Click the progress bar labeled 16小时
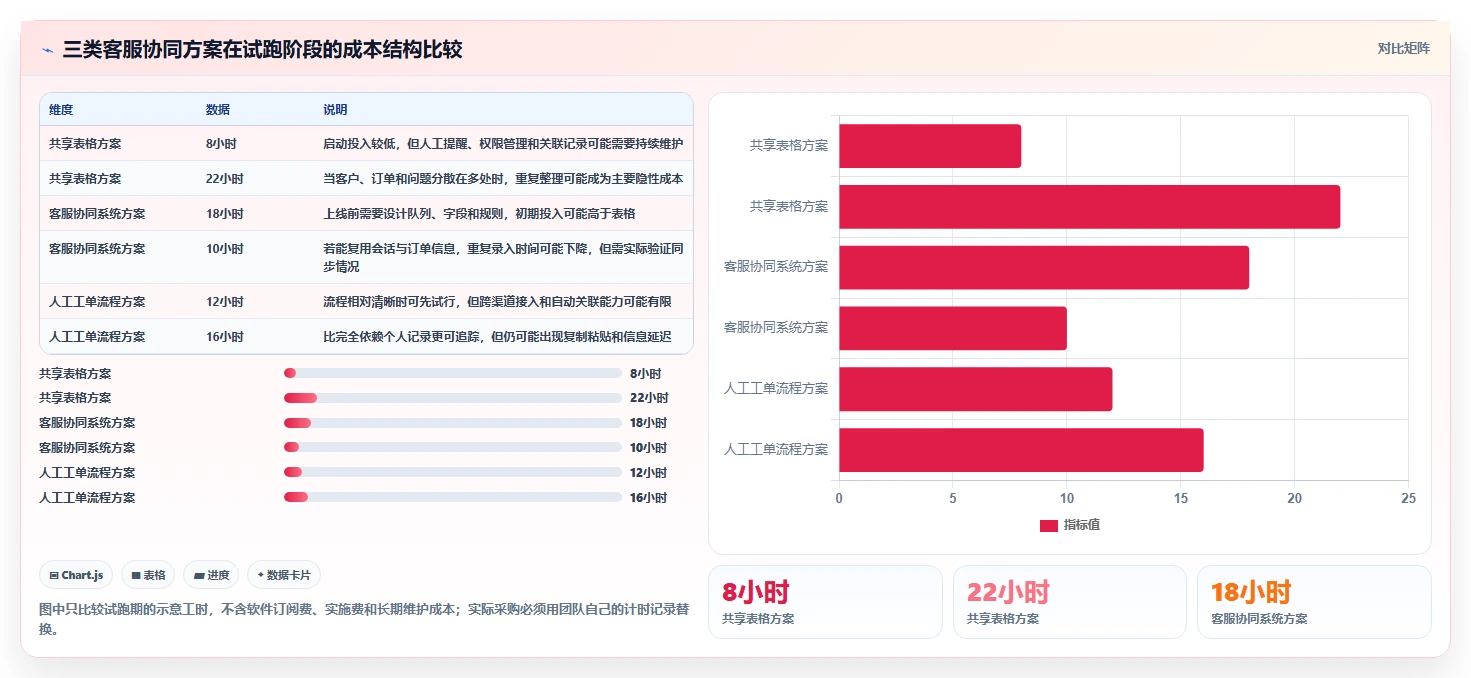The height and width of the screenshot is (678, 1471). click(x=453, y=497)
